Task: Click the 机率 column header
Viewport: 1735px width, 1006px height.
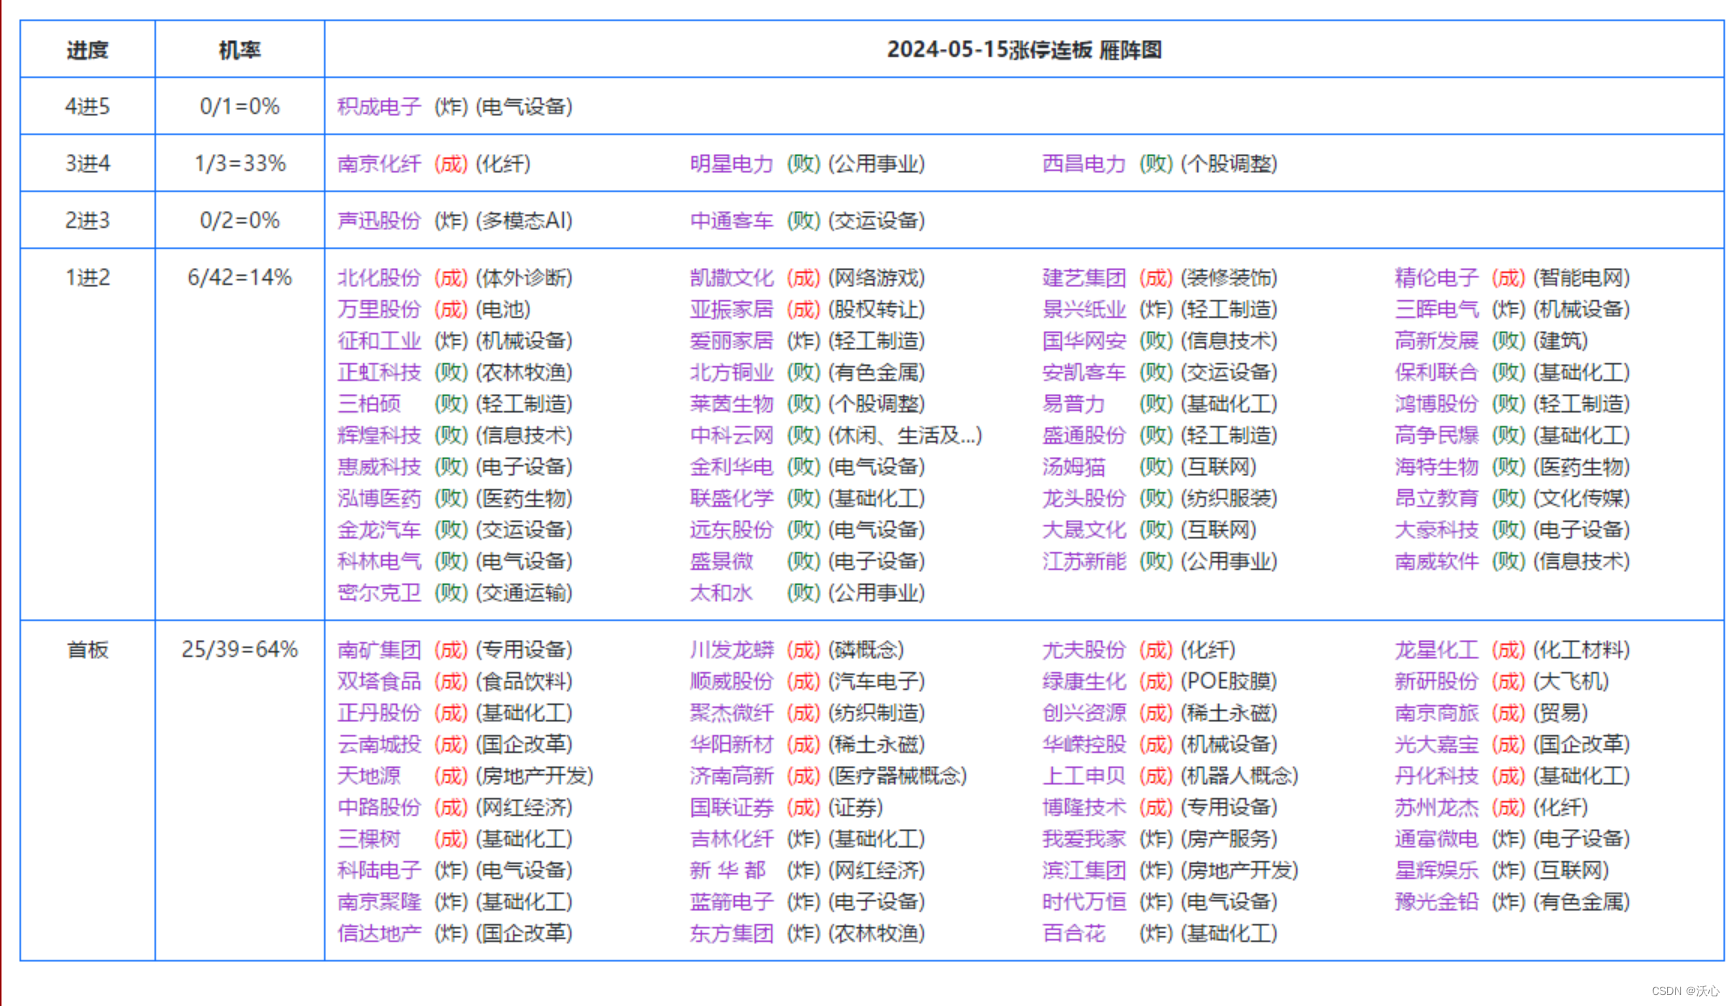Action: (240, 50)
